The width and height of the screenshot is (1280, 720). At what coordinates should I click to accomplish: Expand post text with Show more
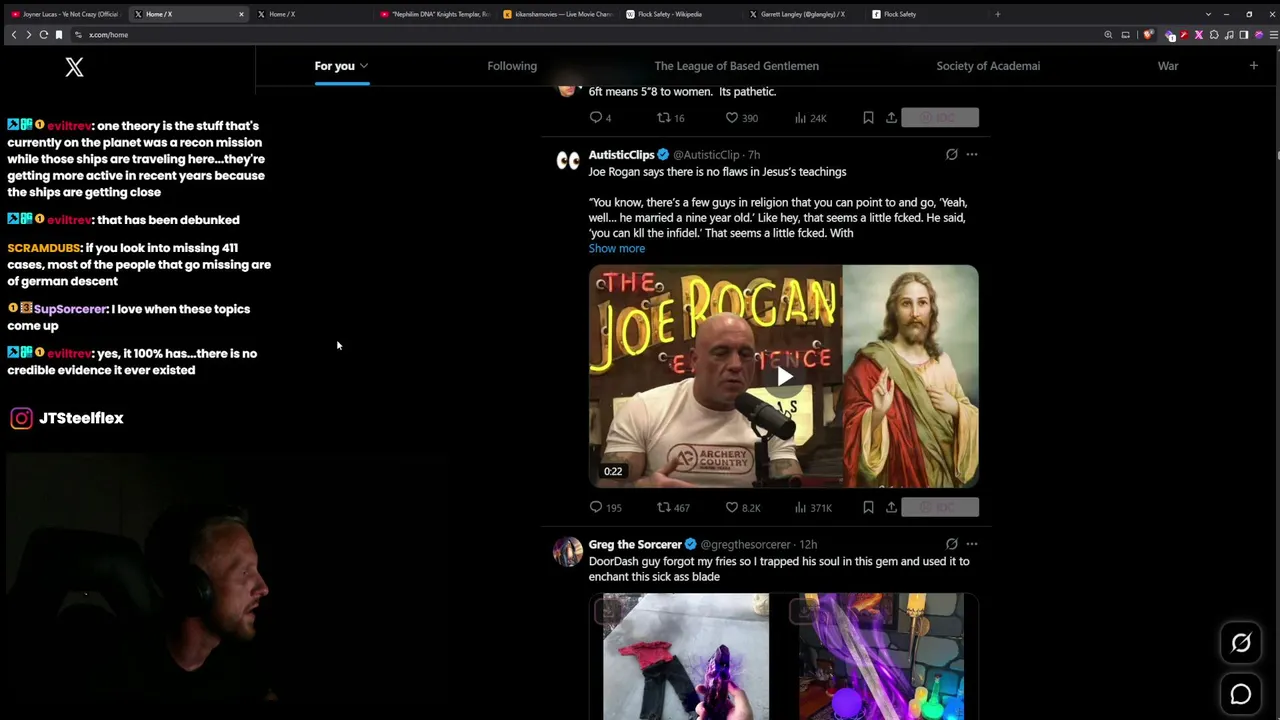[617, 249]
